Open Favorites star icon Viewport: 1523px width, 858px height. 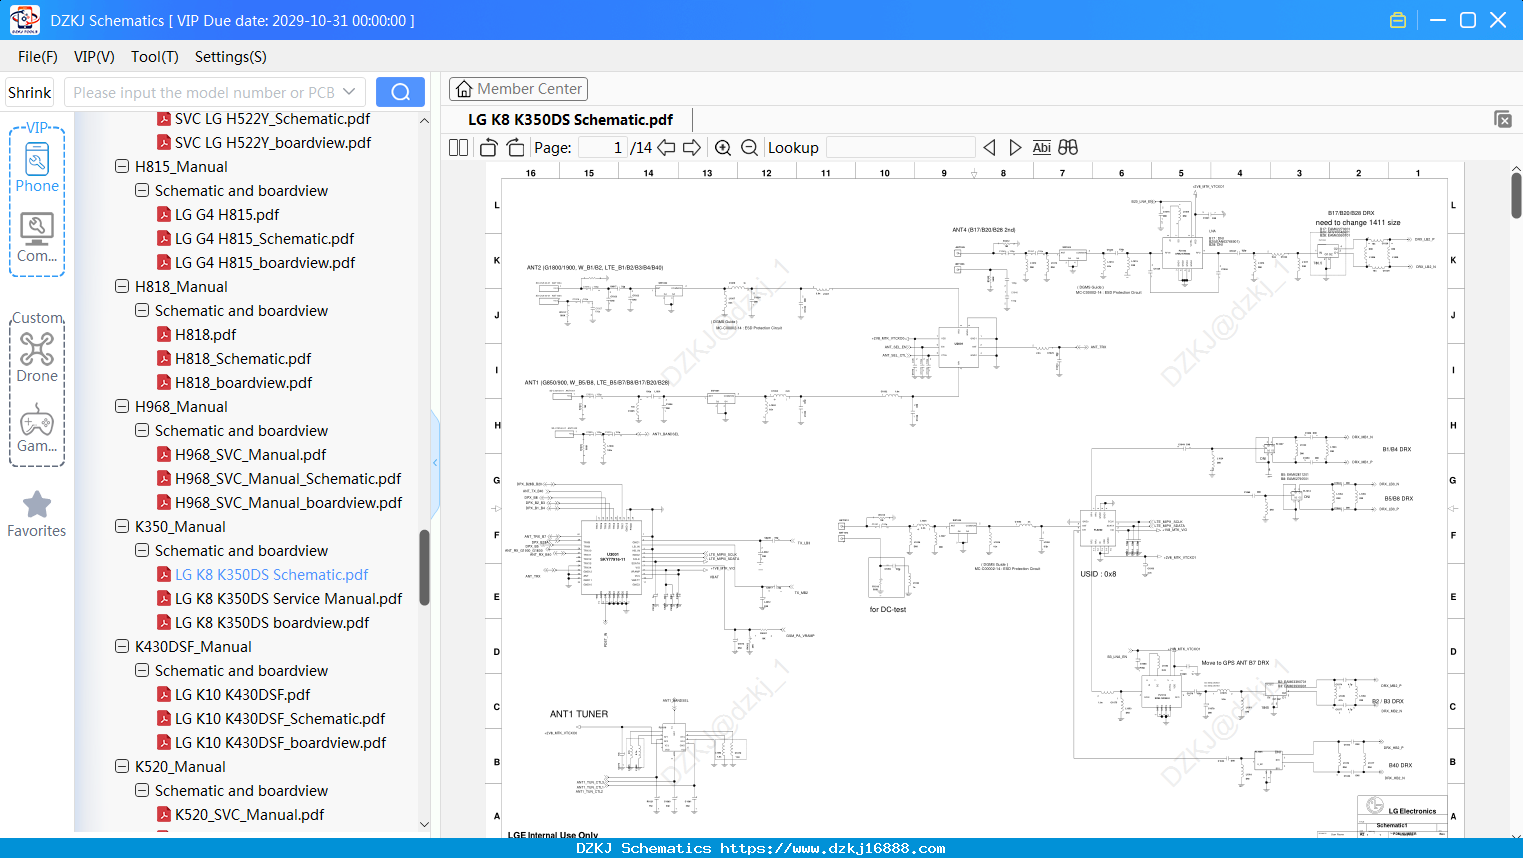pyautogui.click(x=37, y=505)
